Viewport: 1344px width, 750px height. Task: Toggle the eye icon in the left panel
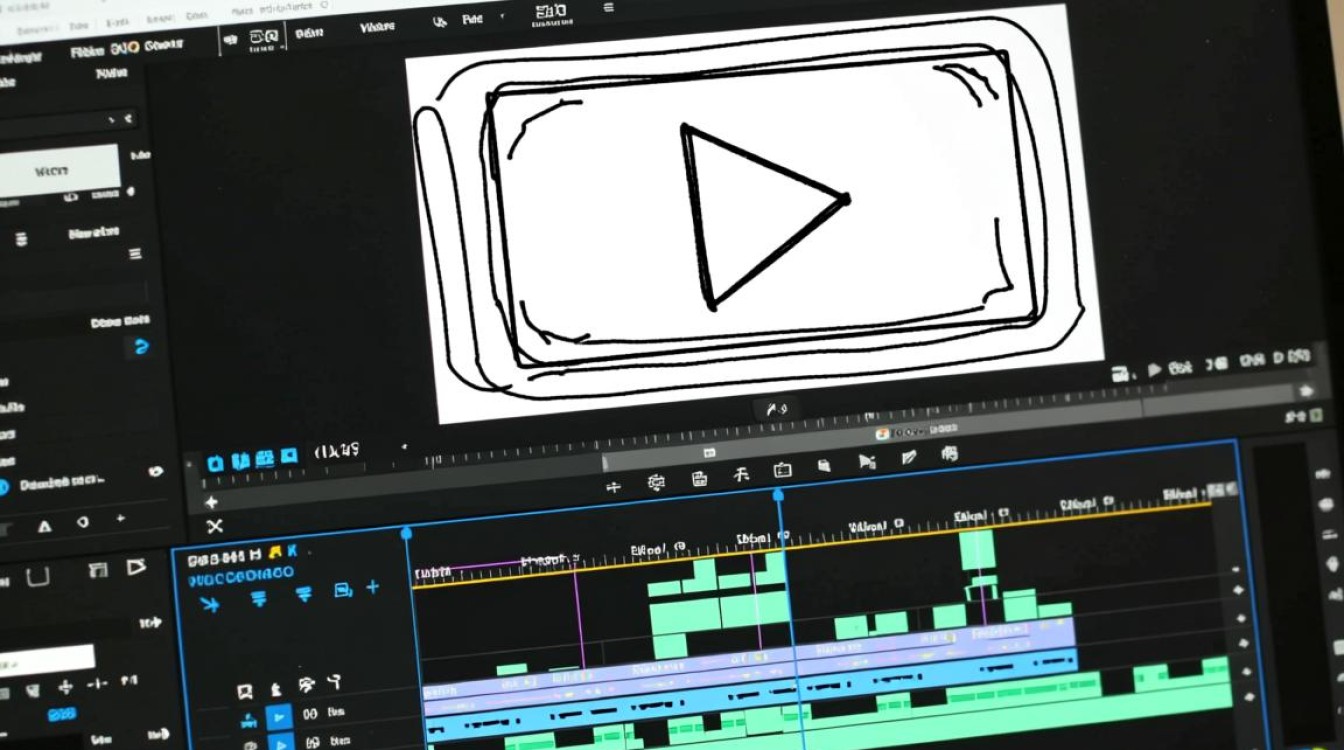(x=156, y=471)
